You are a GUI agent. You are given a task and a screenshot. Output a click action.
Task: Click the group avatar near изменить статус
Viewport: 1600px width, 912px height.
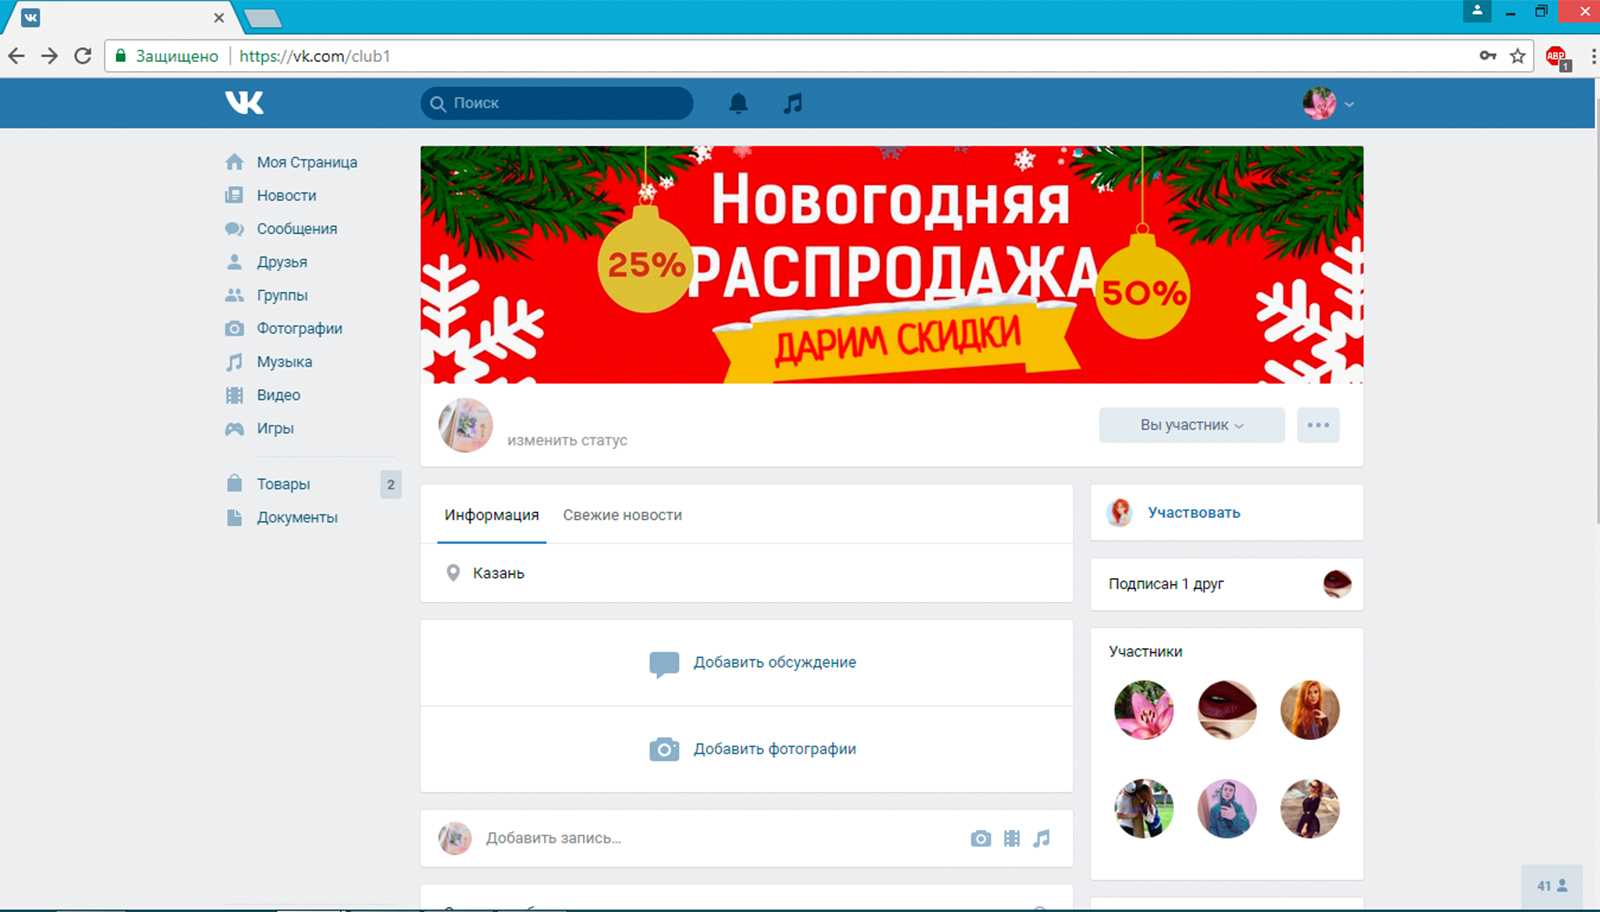click(466, 425)
